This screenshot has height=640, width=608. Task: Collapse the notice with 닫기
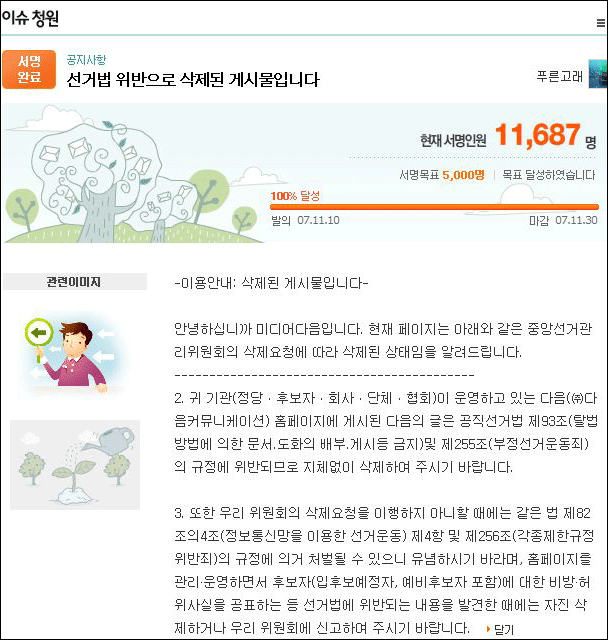tap(504, 629)
